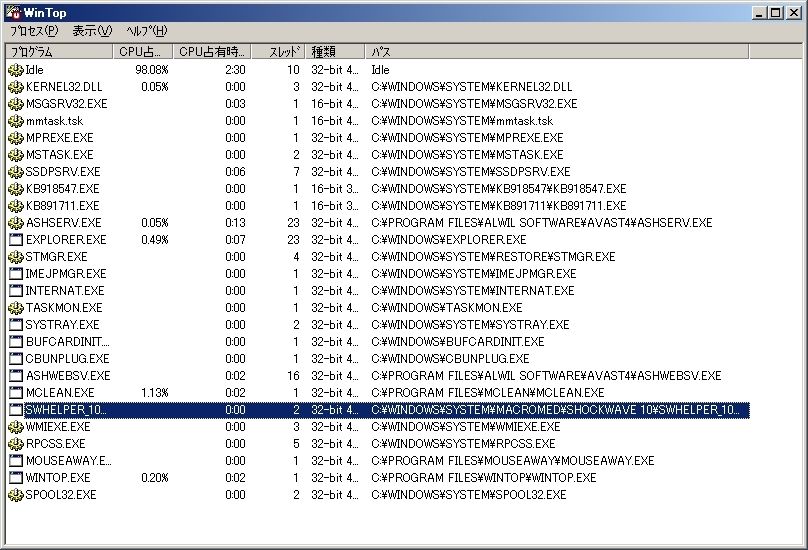808x550 pixels.
Task: Click the gear icon beside SPOOL32.EXE
Action: pyautogui.click(x=16, y=495)
